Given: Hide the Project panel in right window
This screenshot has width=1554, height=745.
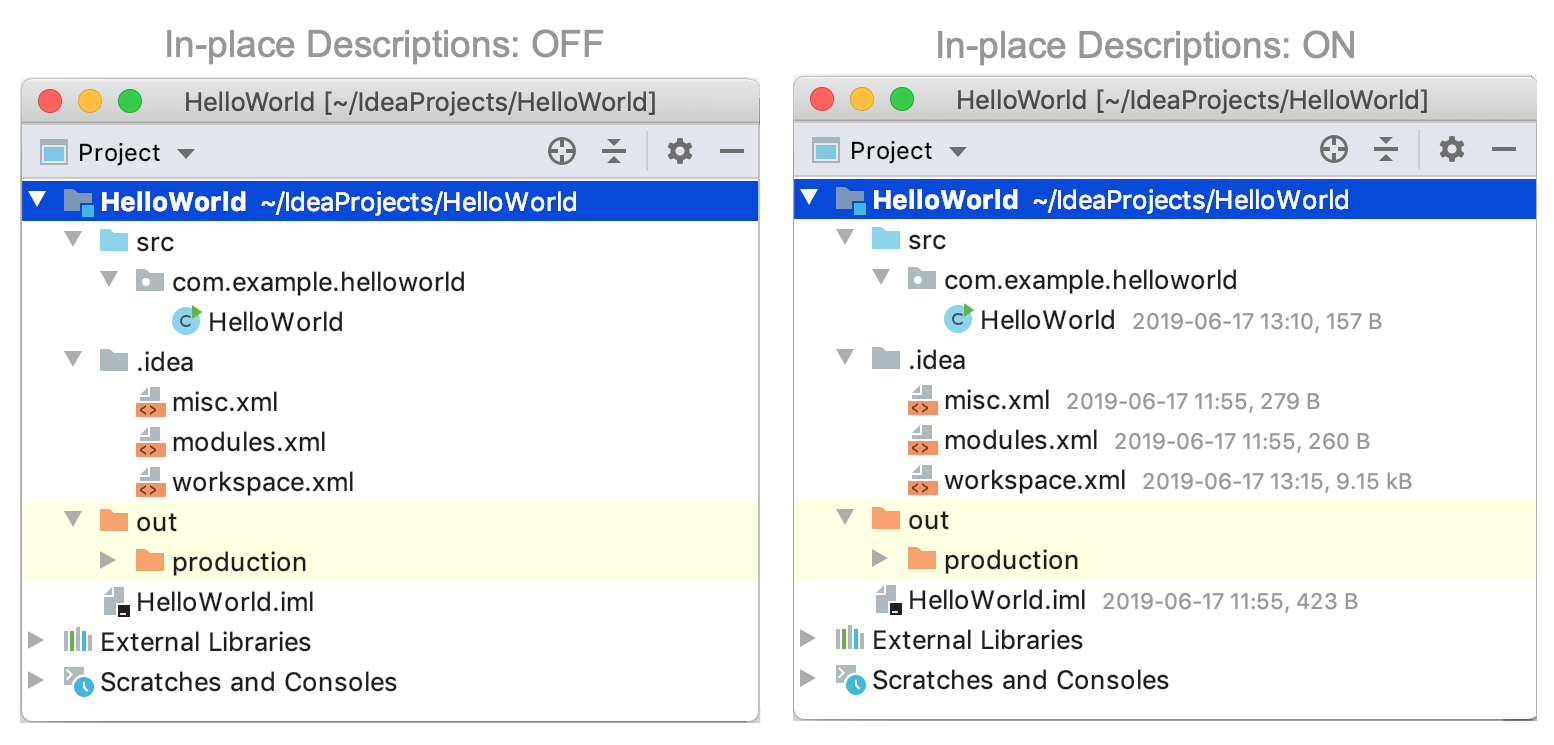Looking at the screenshot, I should (1504, 150).
